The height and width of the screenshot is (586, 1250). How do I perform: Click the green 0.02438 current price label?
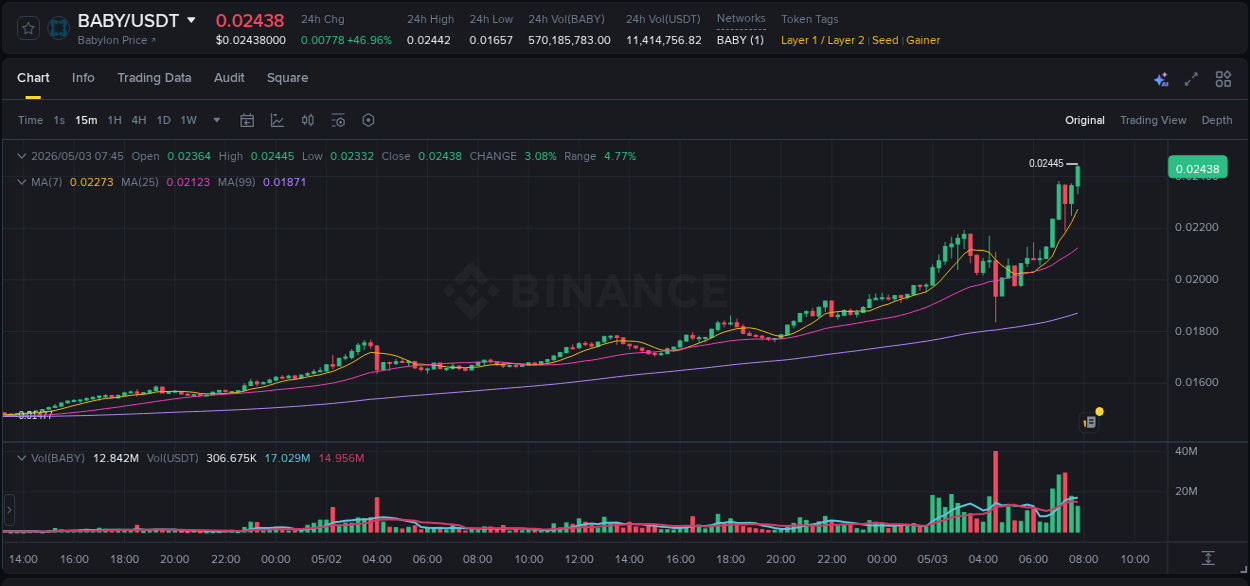(1197, 168)
